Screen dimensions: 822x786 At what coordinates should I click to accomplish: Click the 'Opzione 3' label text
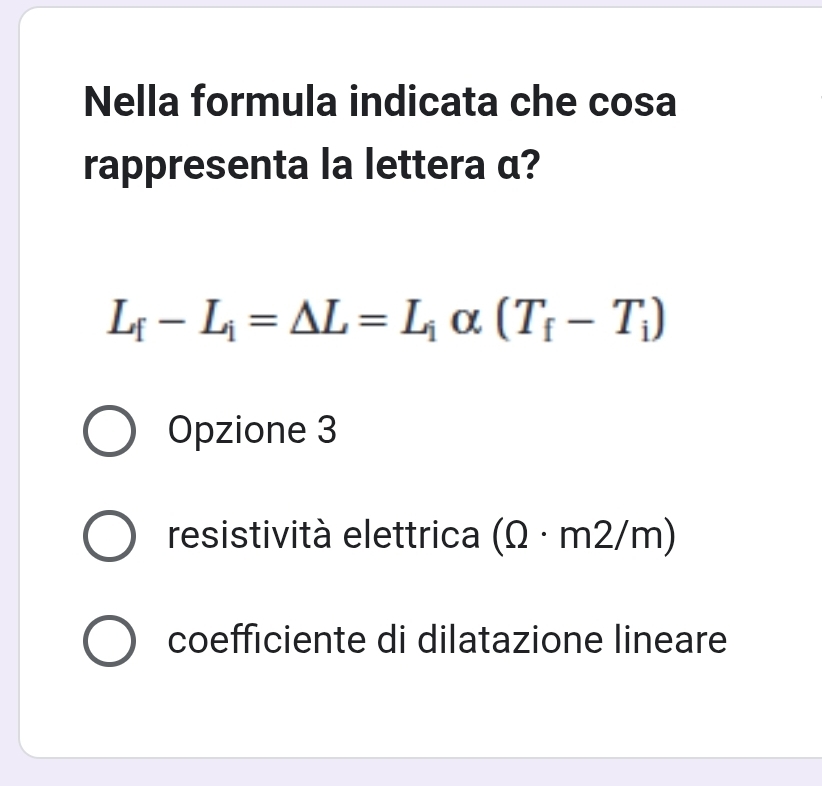coord(253,431)
